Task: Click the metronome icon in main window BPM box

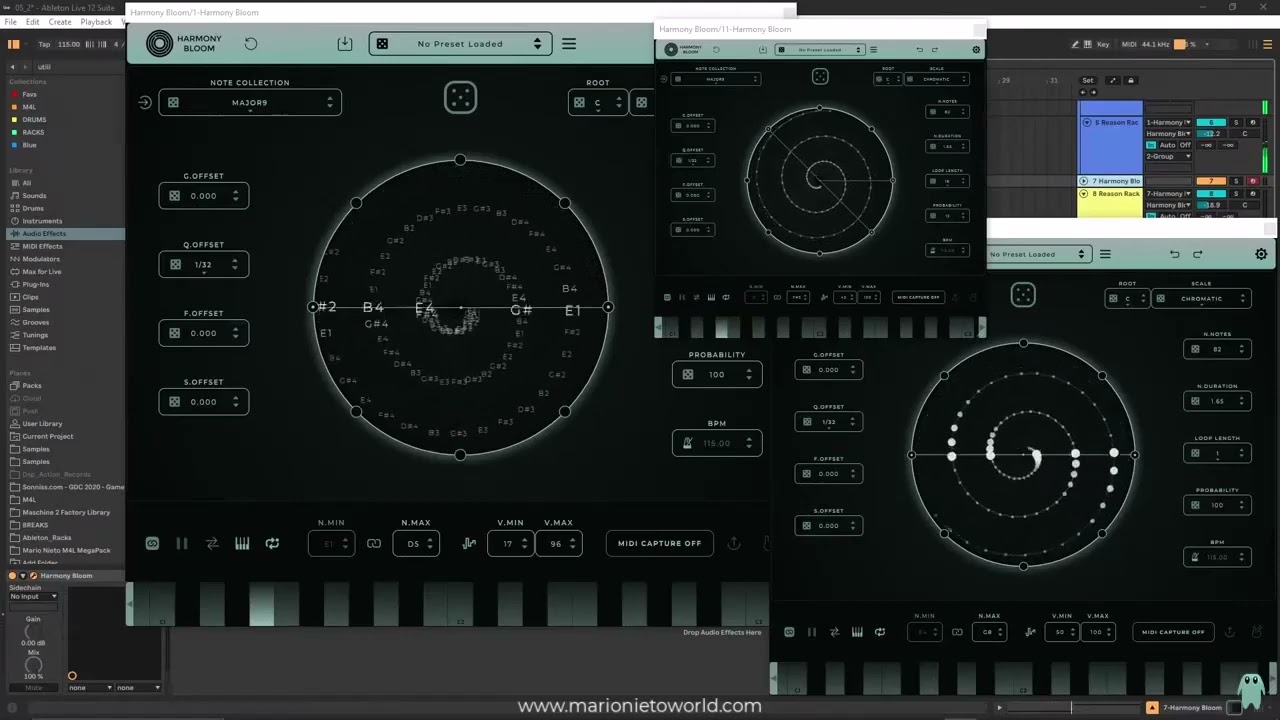Action: 688,443
